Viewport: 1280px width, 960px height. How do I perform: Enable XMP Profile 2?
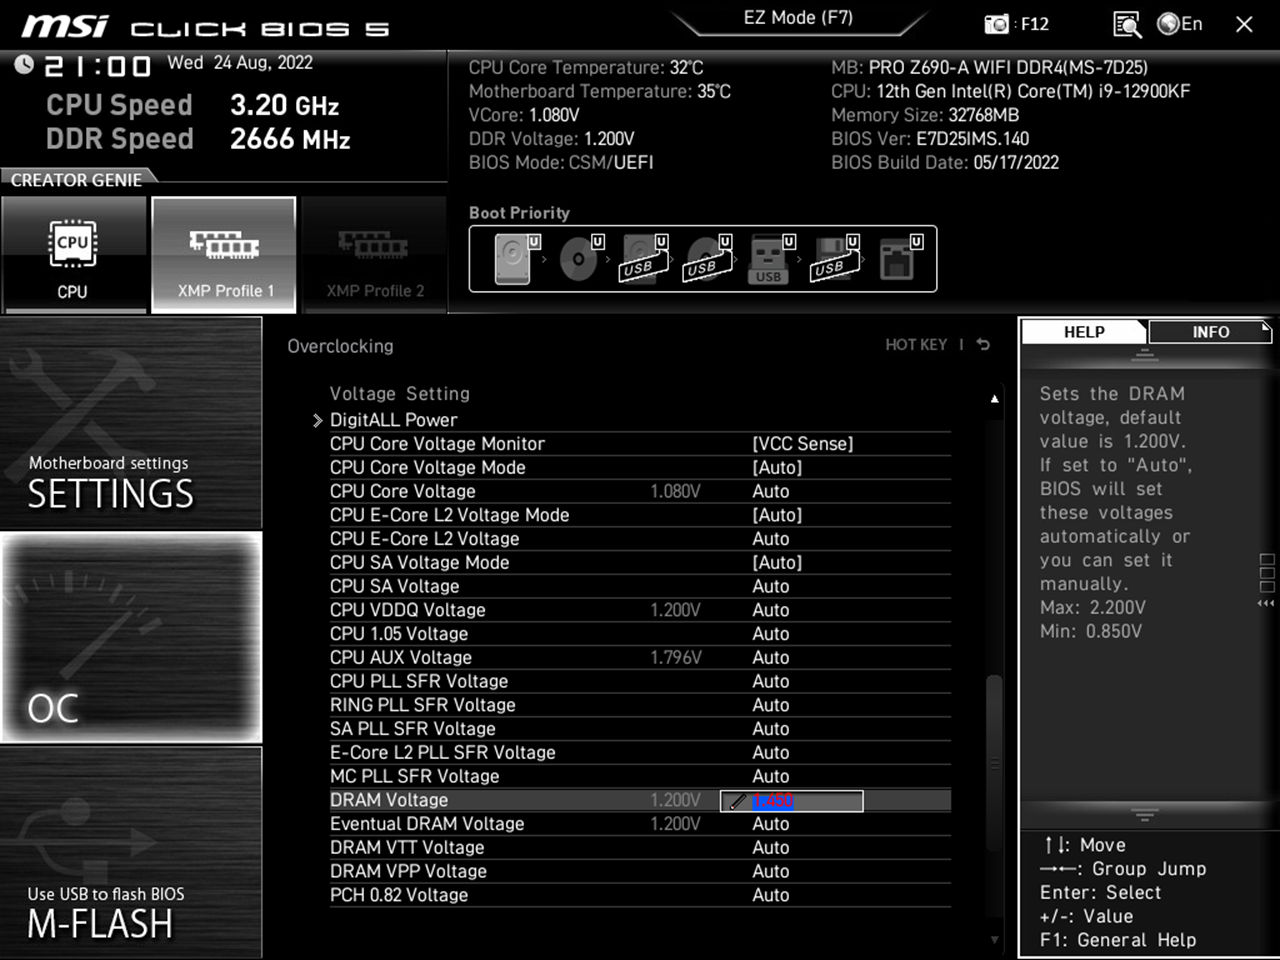pyautogui.click(x=374, y=255)
